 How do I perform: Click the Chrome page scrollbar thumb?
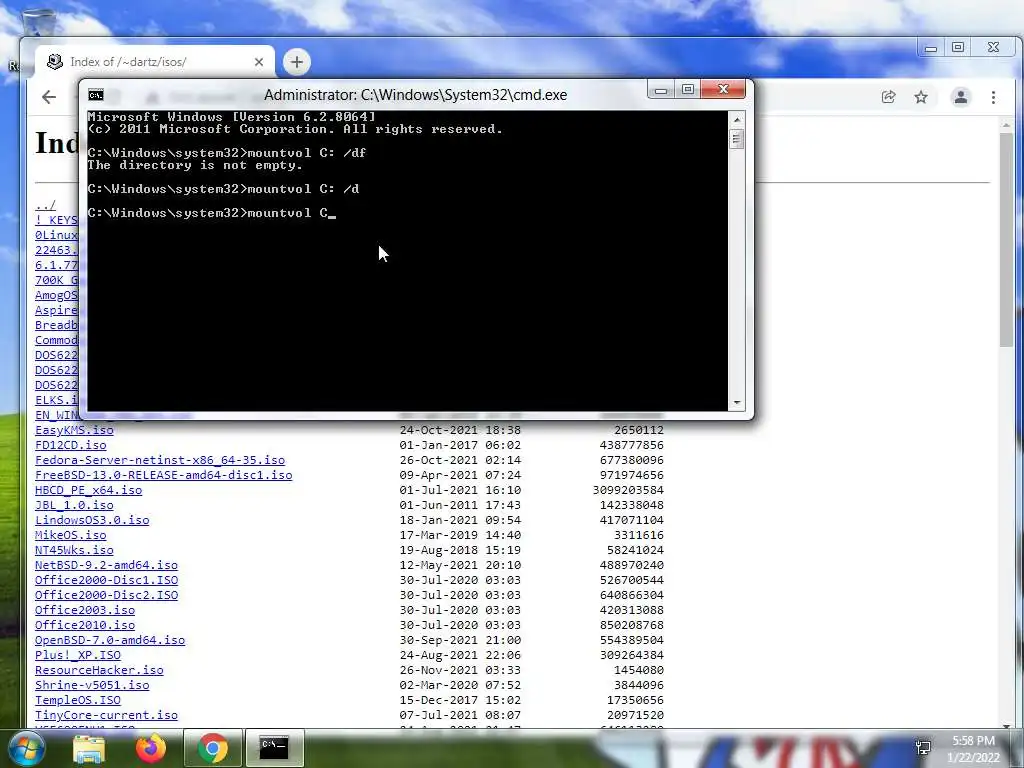click(x=1006, y=240)
